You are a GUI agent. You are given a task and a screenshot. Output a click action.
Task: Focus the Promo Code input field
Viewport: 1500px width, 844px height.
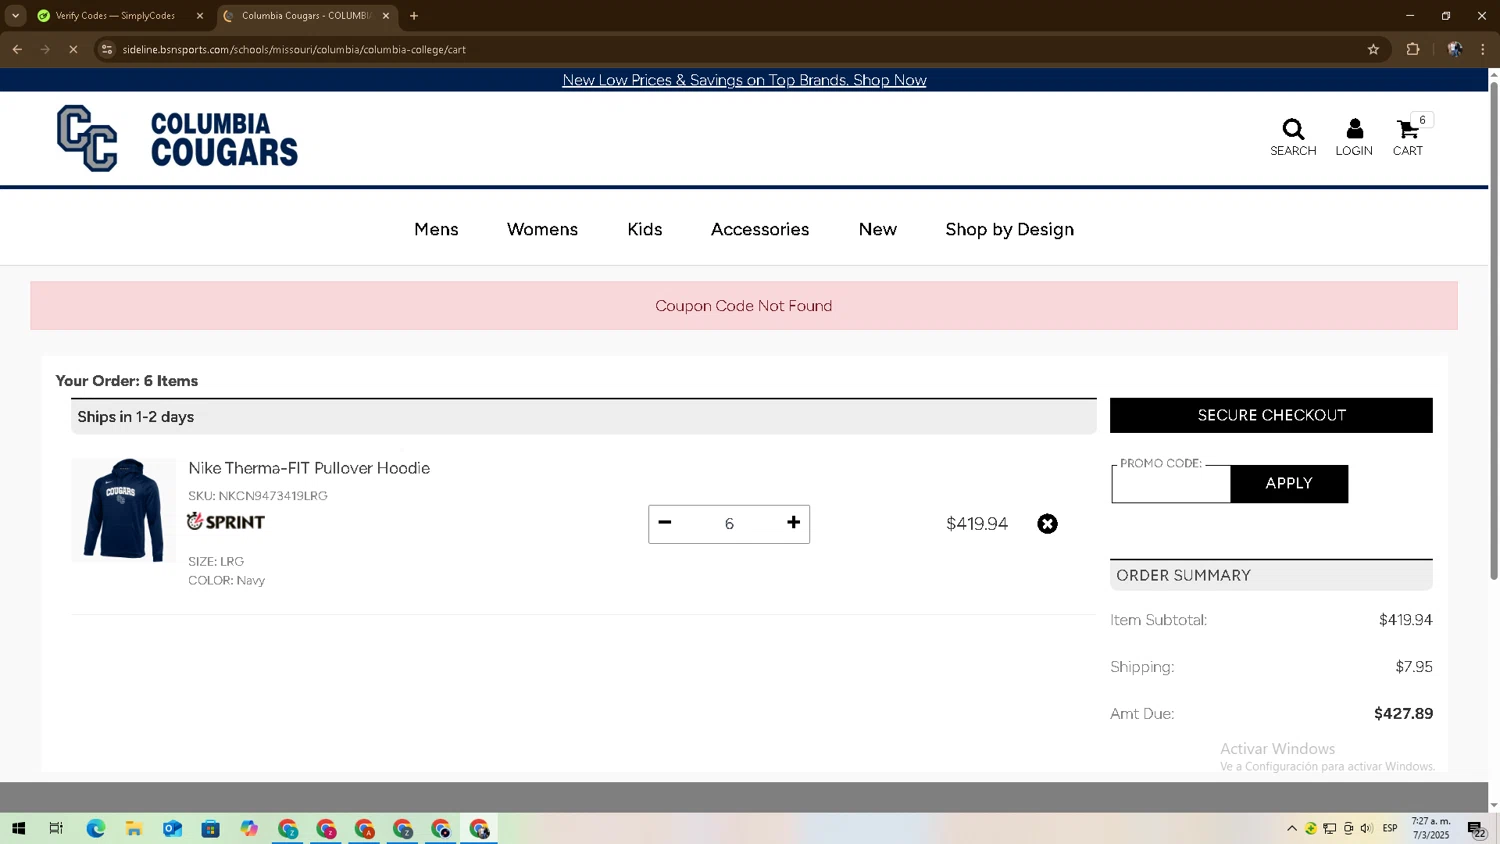click(x=1171, y=485)
